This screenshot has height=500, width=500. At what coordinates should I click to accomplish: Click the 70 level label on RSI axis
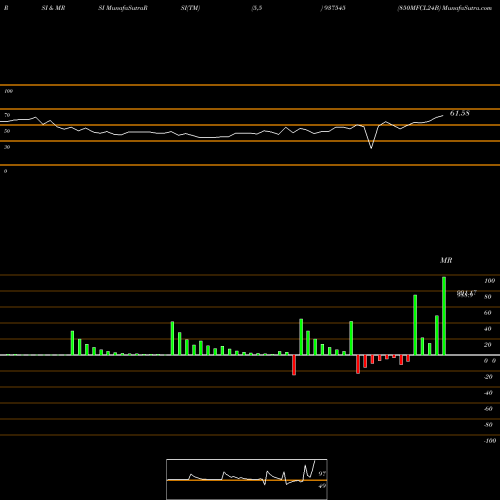[7, 115]
